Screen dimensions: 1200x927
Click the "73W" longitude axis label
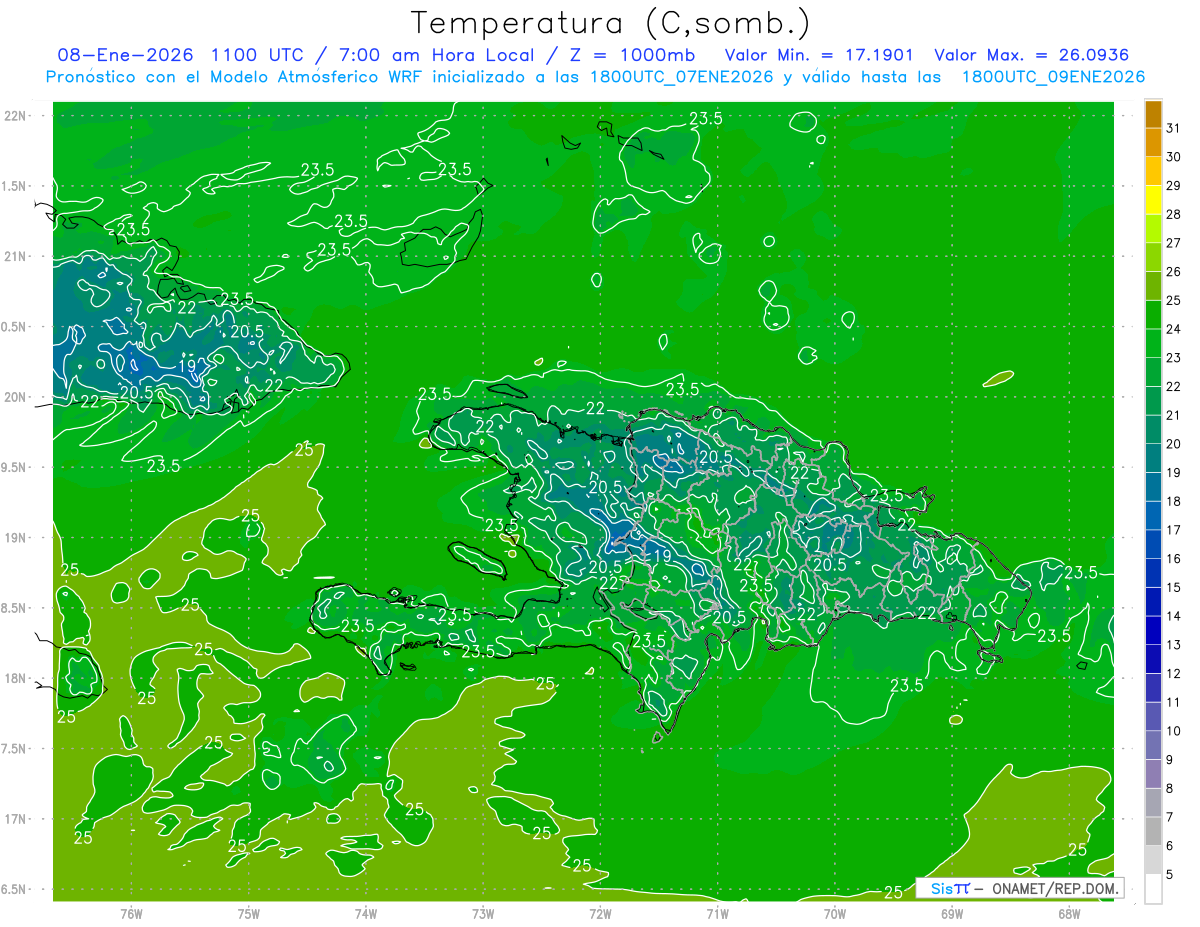pos(483,914)
